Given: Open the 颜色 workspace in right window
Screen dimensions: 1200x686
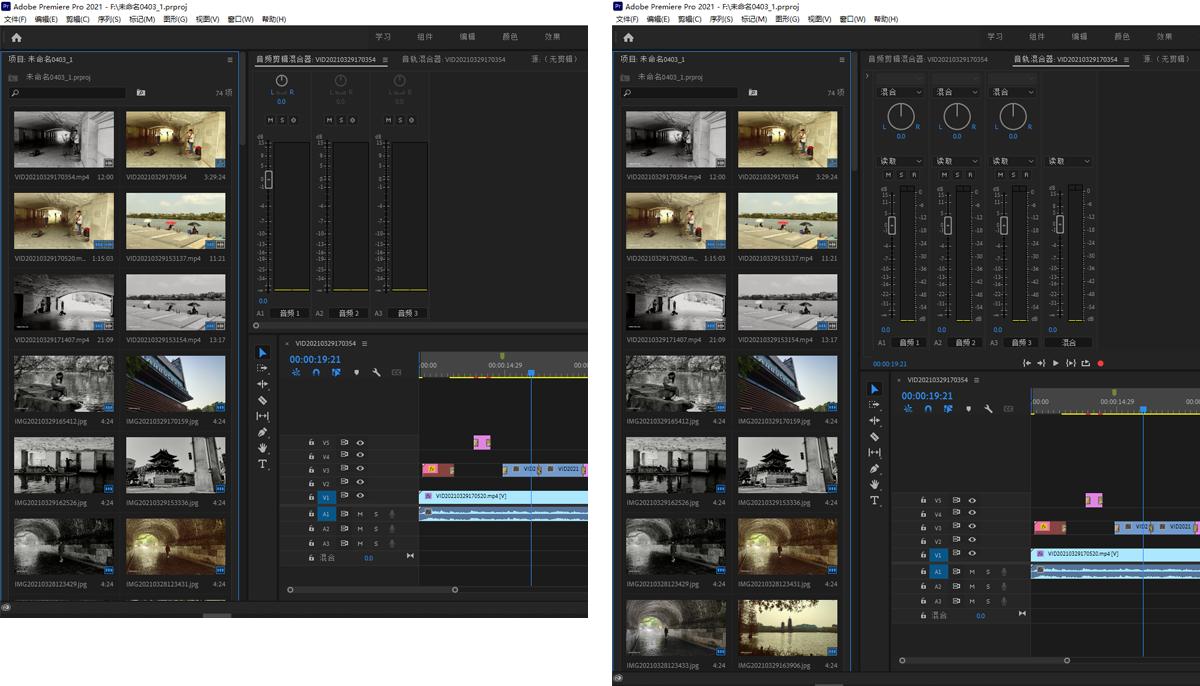Looking at the screenshot, I should [x=1122, y=37].
